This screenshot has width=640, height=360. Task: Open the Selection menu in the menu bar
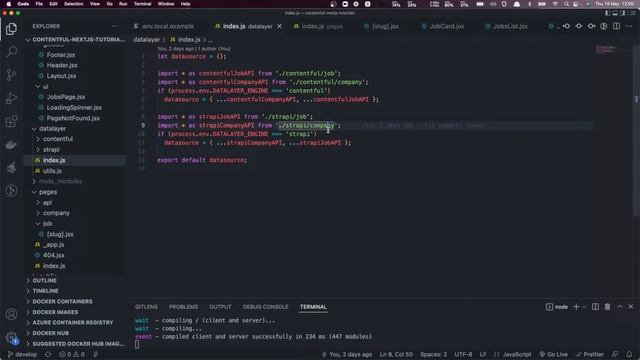(73, 4)
